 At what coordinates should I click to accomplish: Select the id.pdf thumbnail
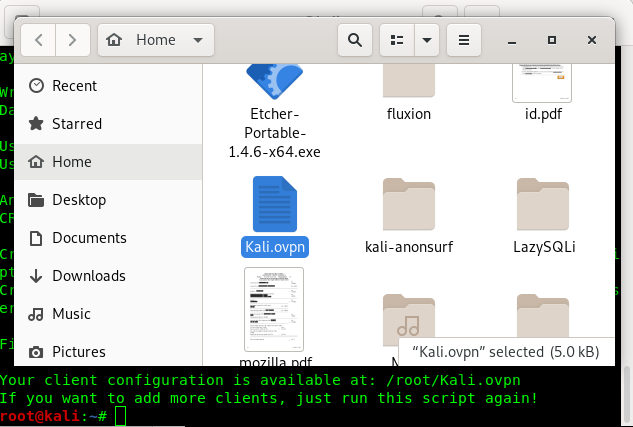[542, 83]
